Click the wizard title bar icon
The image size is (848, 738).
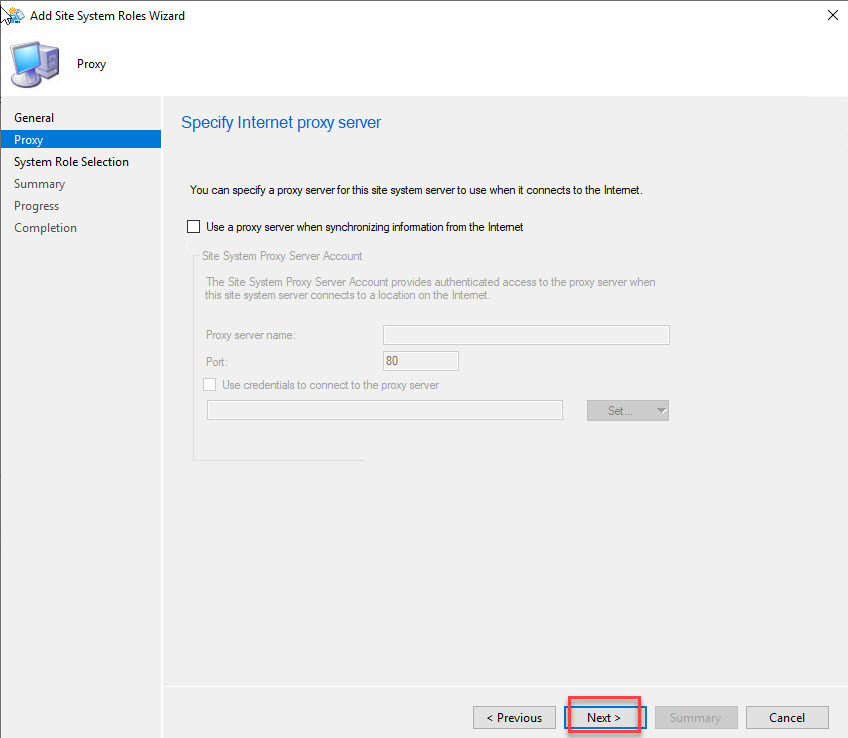(x=14, y=15)
